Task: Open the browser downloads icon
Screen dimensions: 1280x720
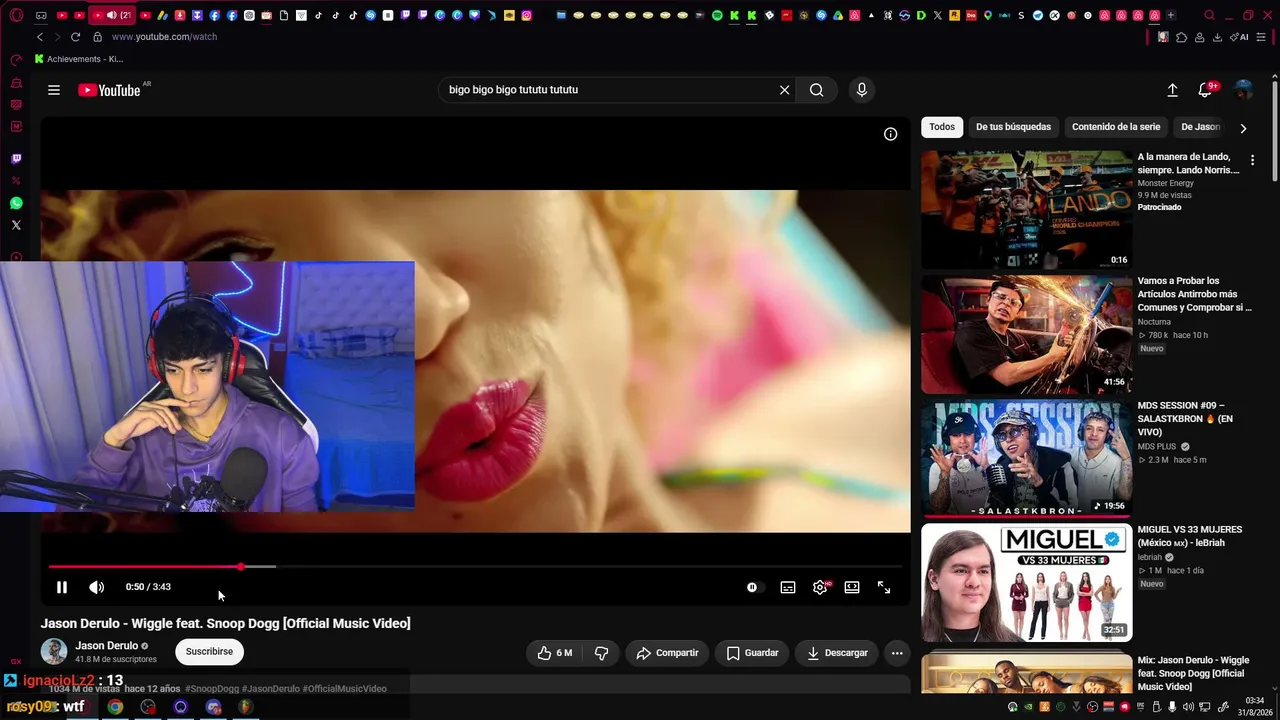Action: pos(1217,37)
